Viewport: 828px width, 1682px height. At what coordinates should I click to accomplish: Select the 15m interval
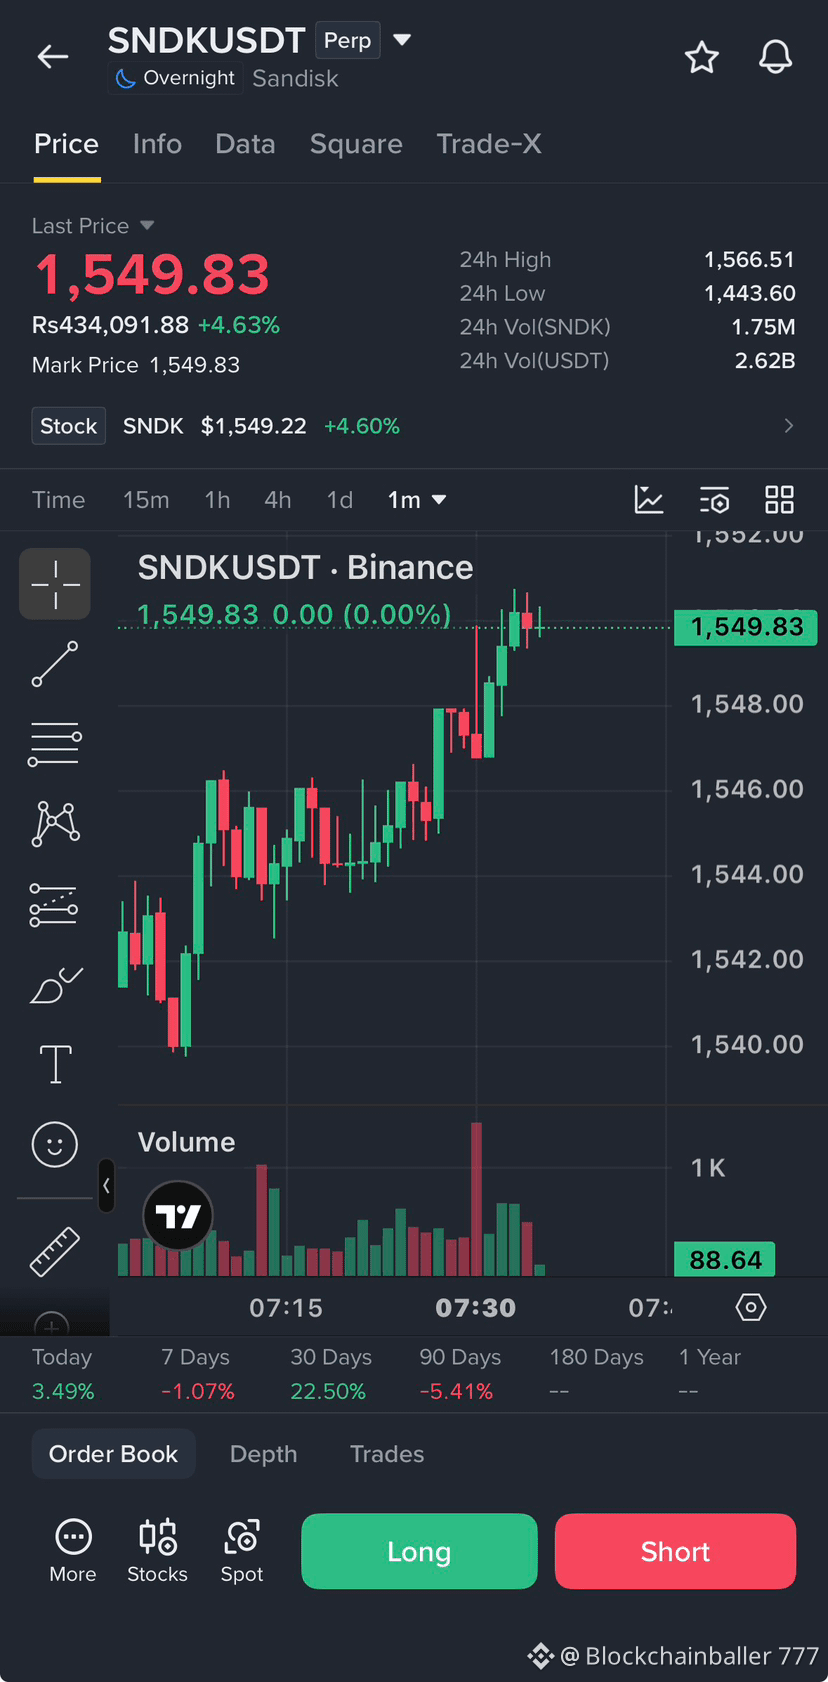[x=146, y=500]
